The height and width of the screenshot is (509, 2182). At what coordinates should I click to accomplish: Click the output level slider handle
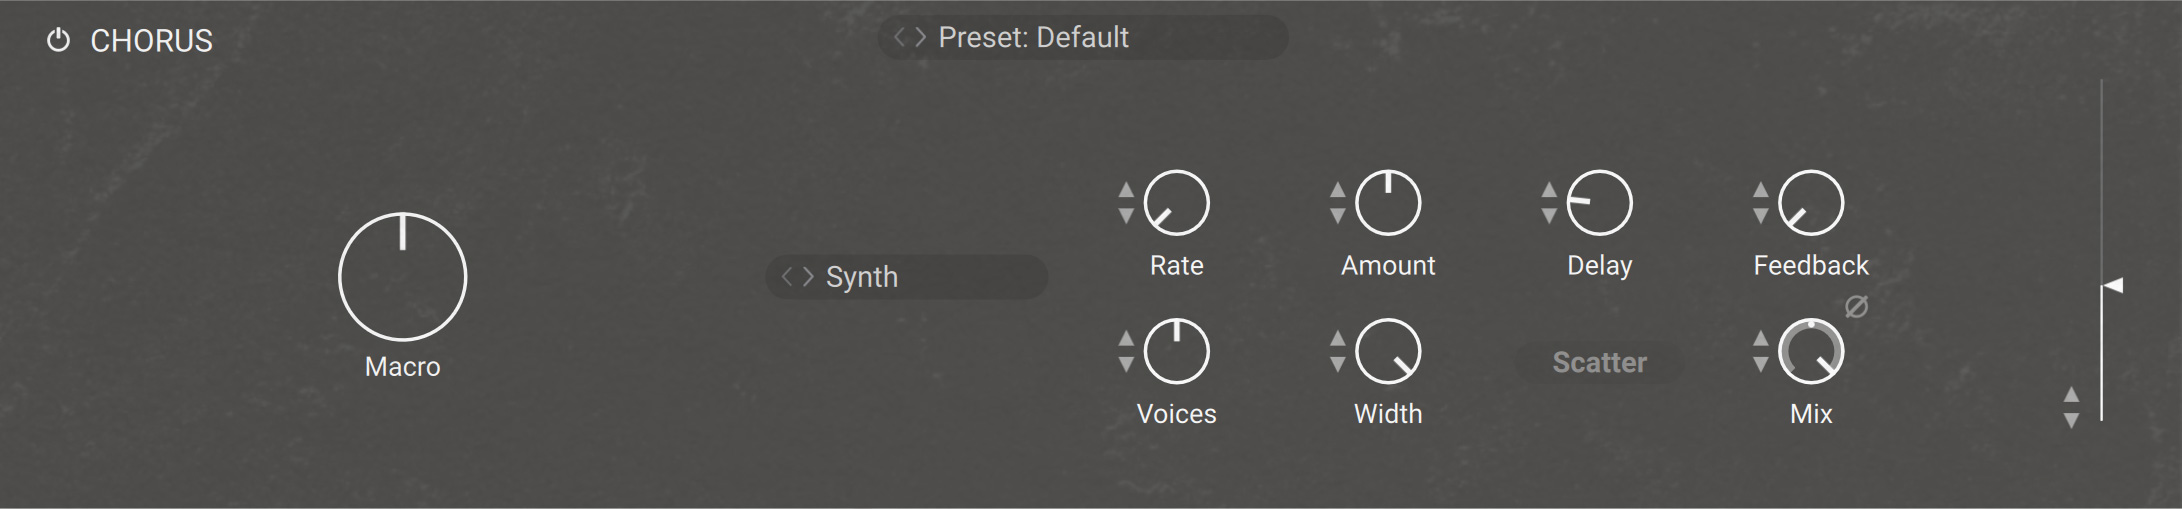tap(2112, 286)
